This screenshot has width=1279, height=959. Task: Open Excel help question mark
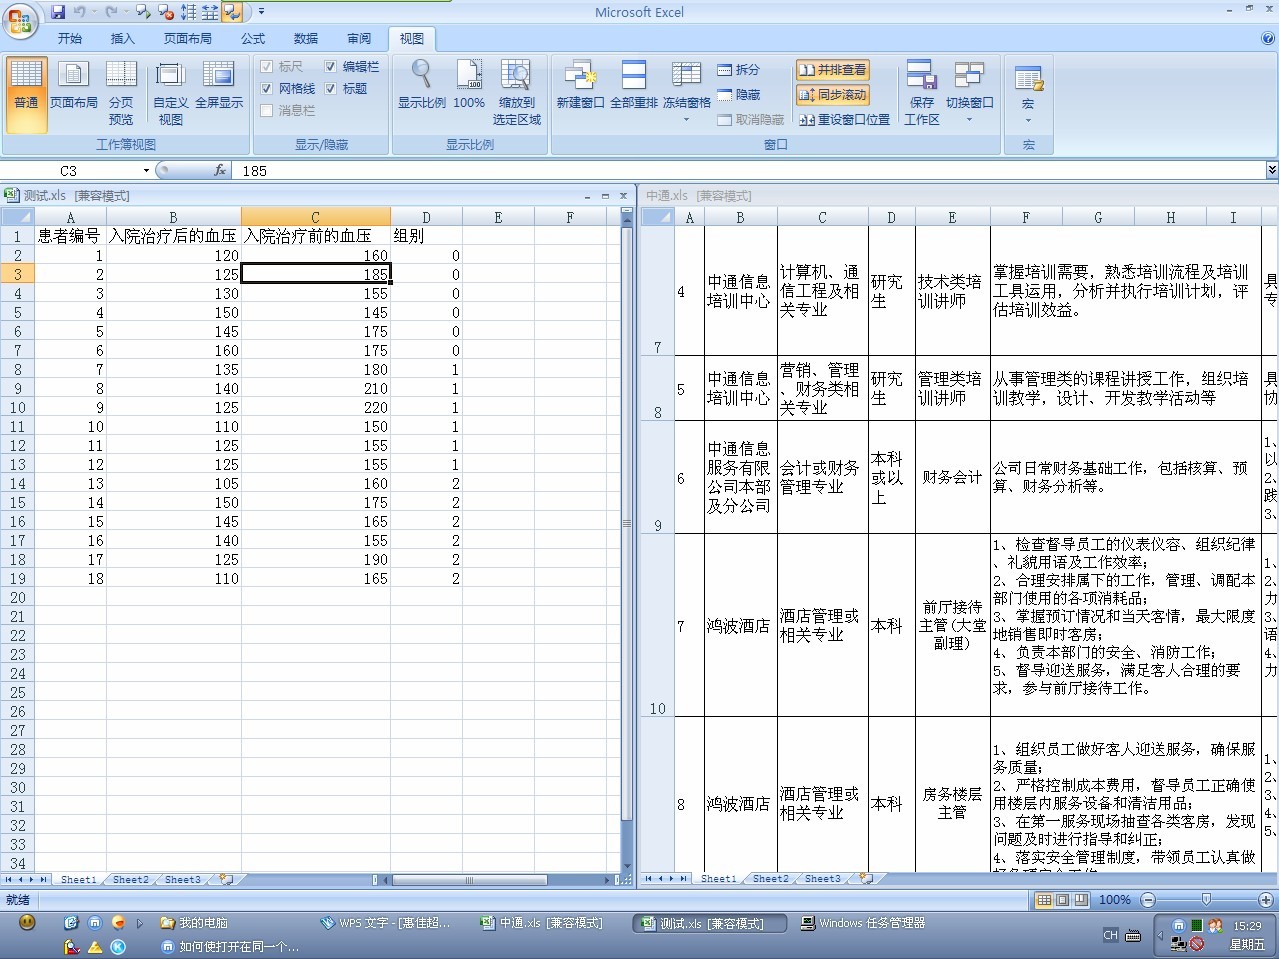coord(1268,38)
